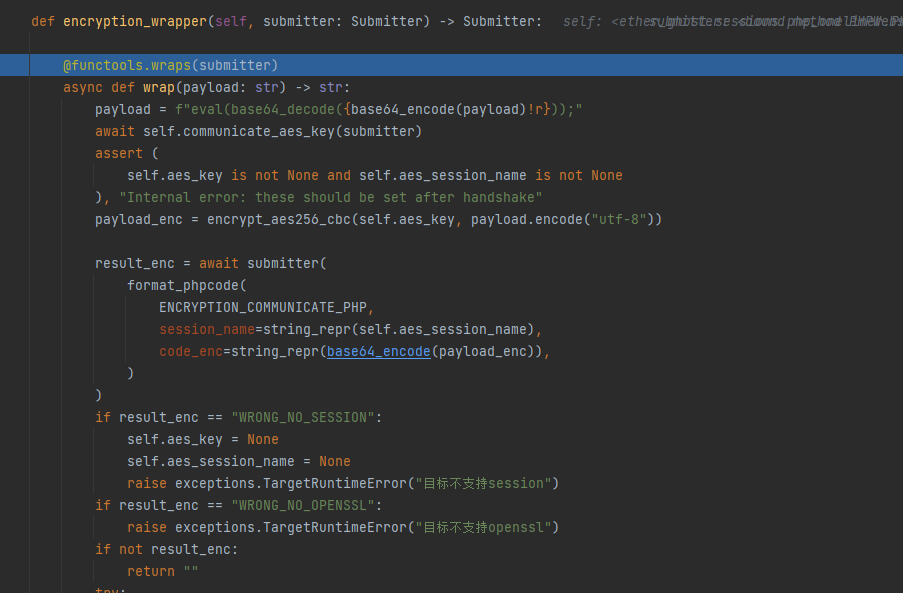Click the assert keyword

point(119,153)
